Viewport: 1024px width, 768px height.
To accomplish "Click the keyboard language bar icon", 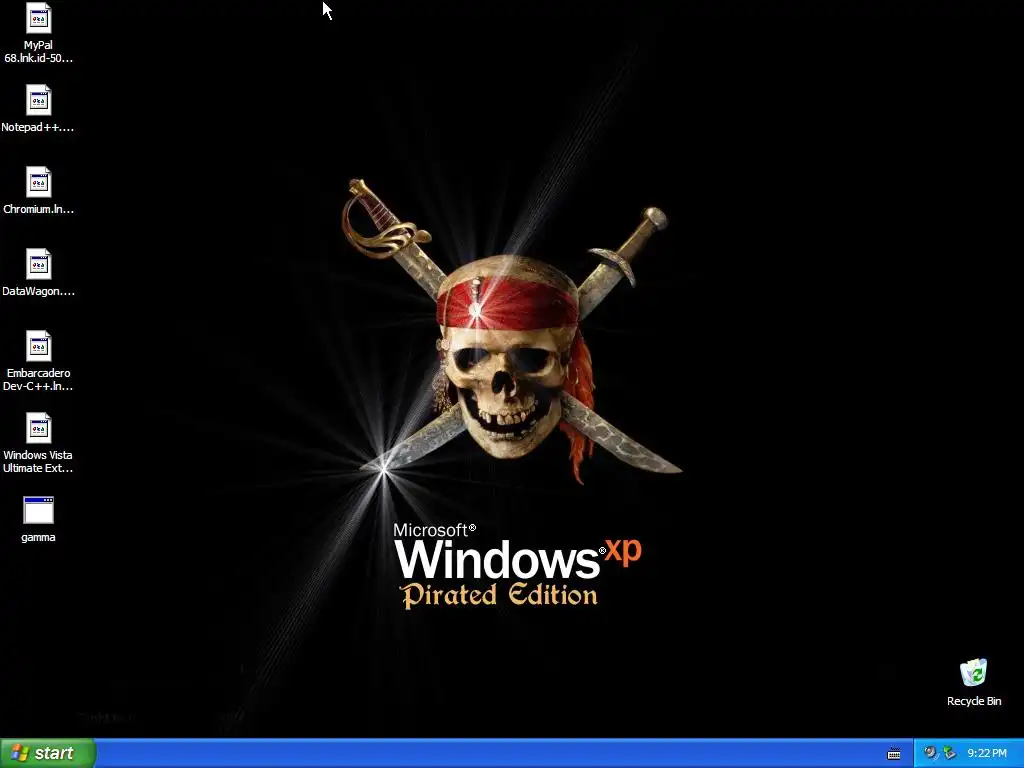I will point(894,754).
